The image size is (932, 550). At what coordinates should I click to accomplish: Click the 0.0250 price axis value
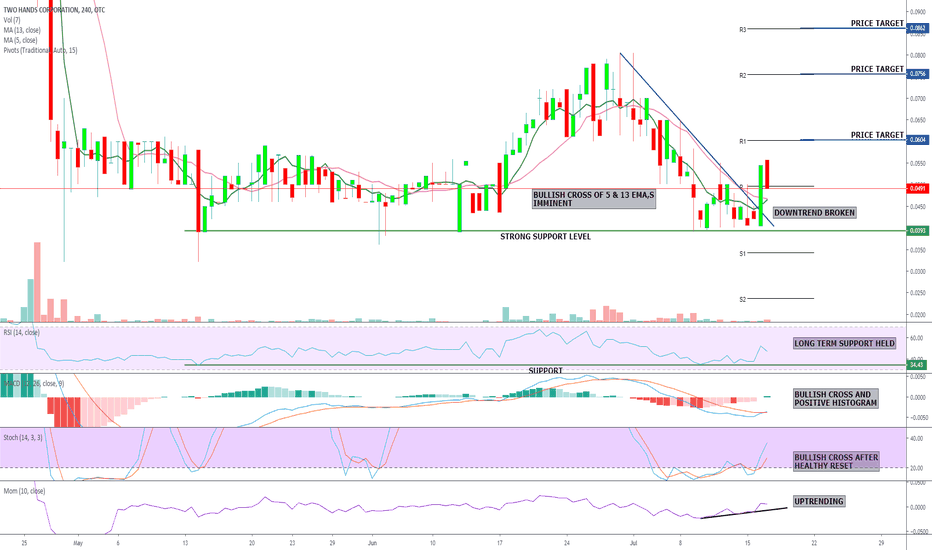point(918,293)
